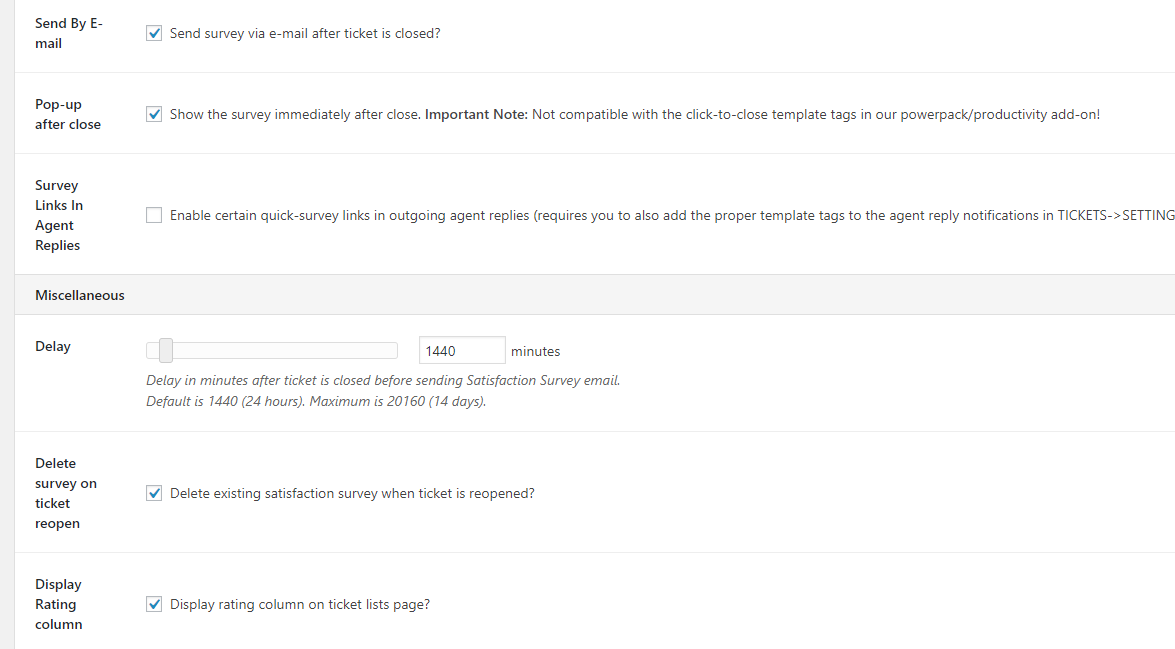Click the right end of the Delay slider track
Image resolution: width=1175 pixels, height=649 pixels.
pos(393,350)
